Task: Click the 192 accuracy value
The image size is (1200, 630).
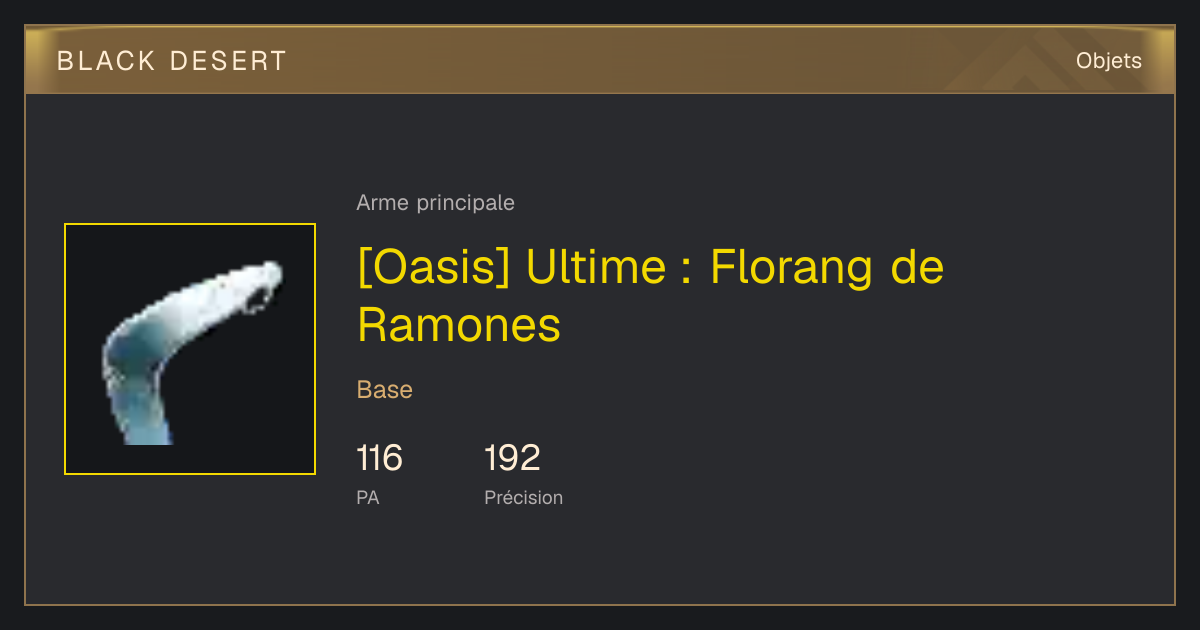Action: pyautogui.click(x=512, y=458)
